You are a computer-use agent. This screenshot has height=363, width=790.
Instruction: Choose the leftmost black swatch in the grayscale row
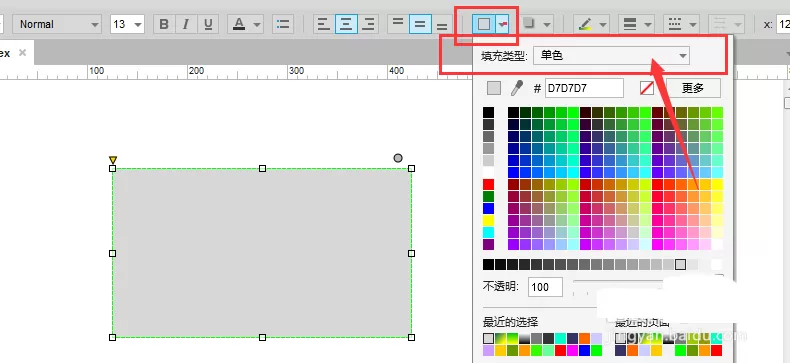click(x=488, y=264)
